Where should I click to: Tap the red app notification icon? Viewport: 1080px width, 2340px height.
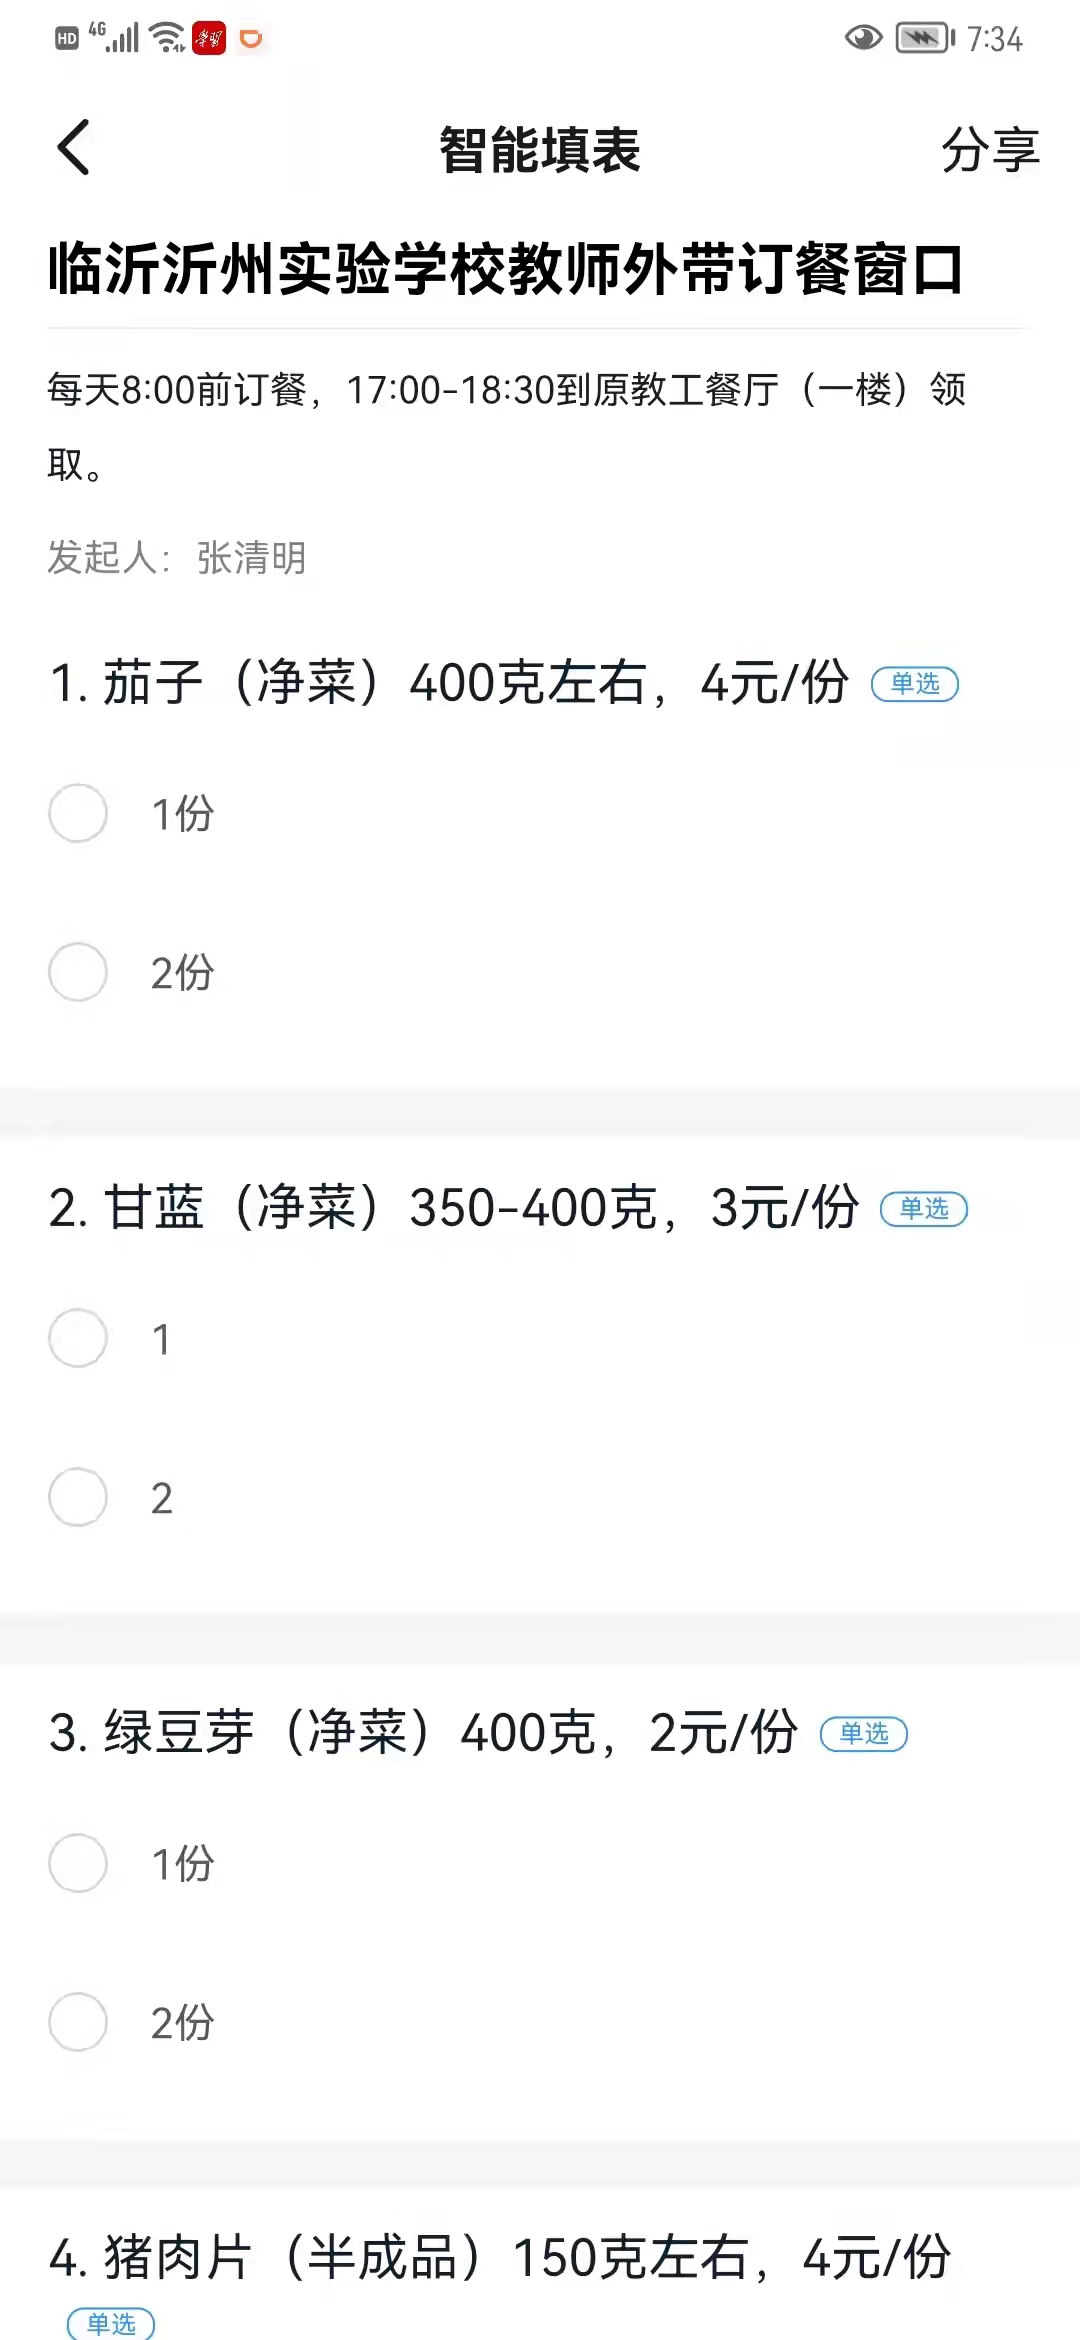coord(208,38)
